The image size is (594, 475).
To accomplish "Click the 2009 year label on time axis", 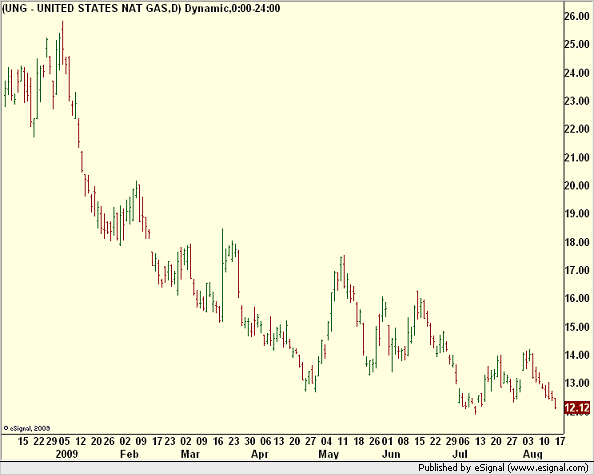I will (x=67, y=454).
